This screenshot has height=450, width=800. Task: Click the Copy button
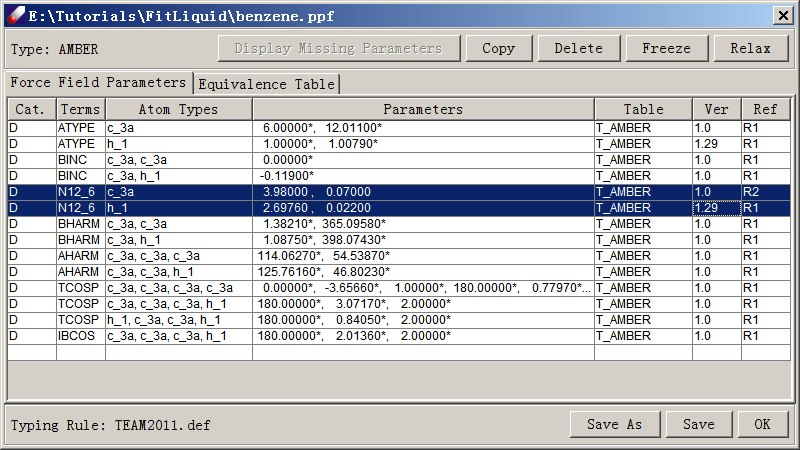(x=498, y=48)
